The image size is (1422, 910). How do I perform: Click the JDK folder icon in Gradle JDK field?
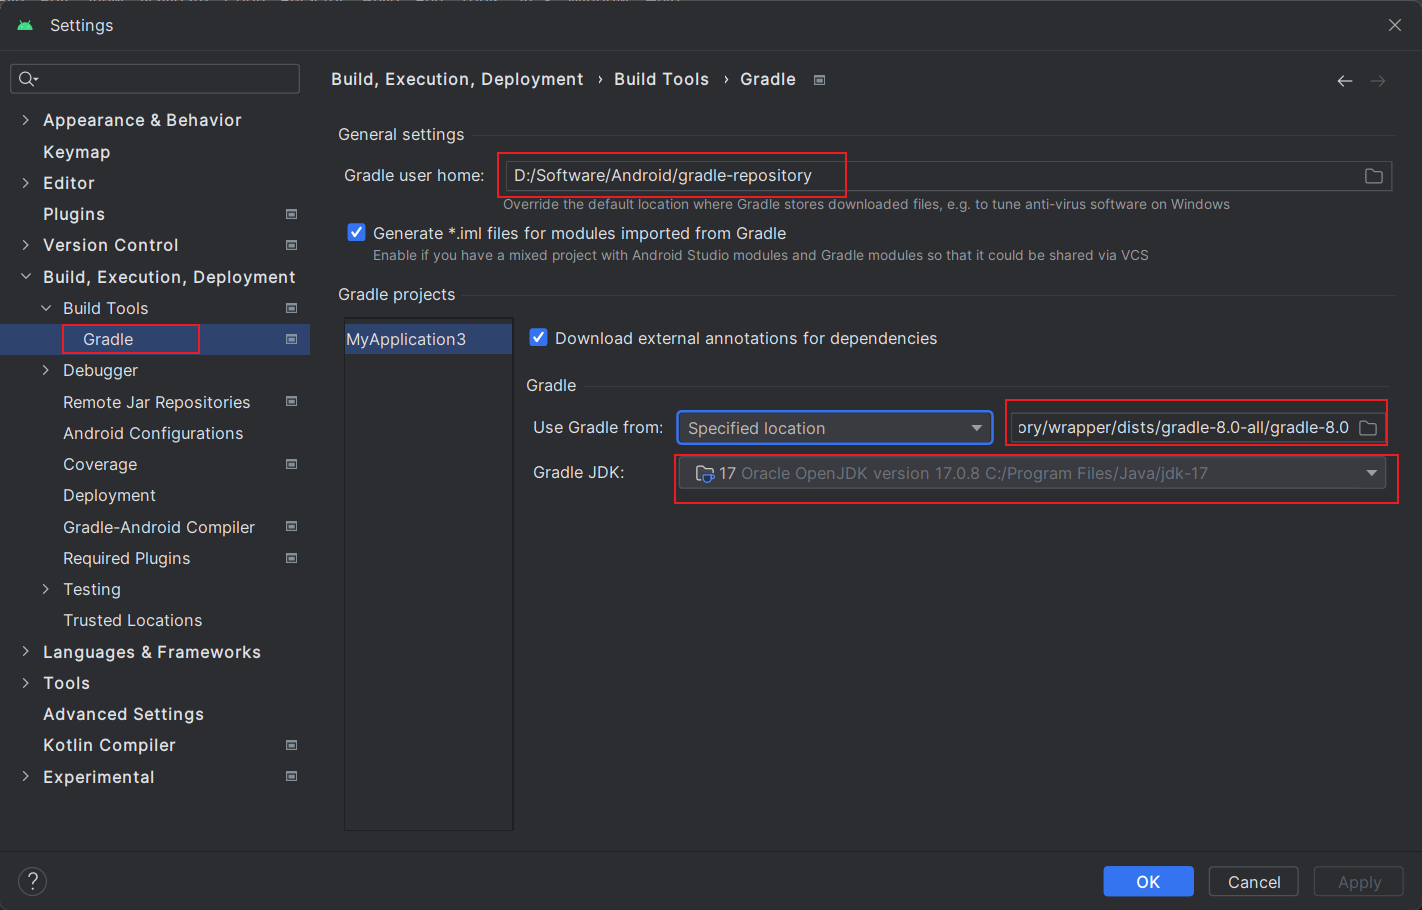click(x=705, y=473)
